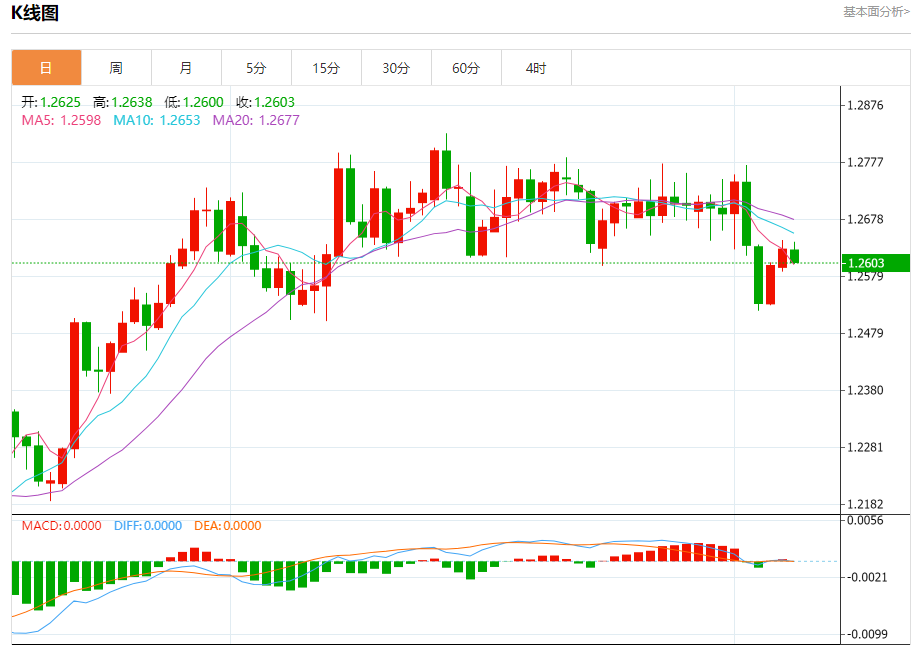
Task: Click the MA10: 1.2653 value
Action: 156,120
